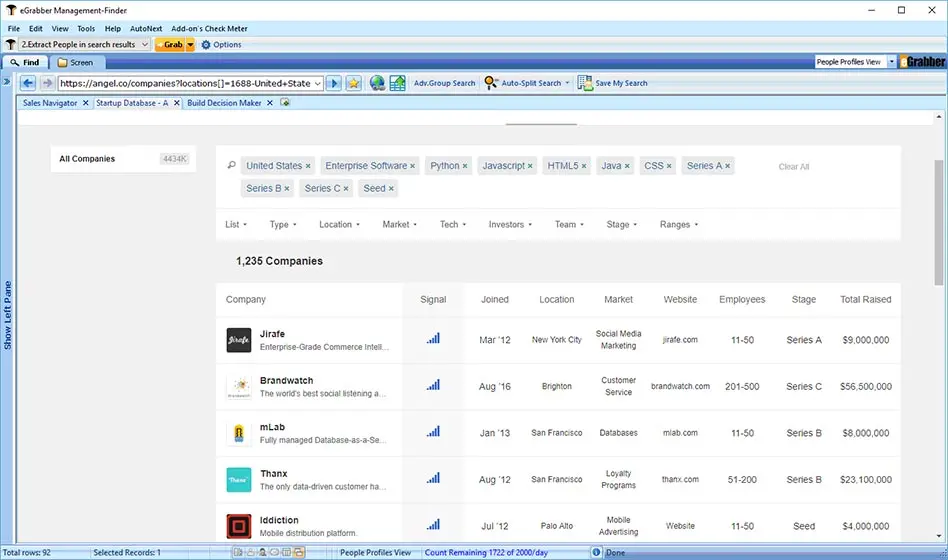
Task: Click the info icon next to Done
Action: tap(596, 552)
